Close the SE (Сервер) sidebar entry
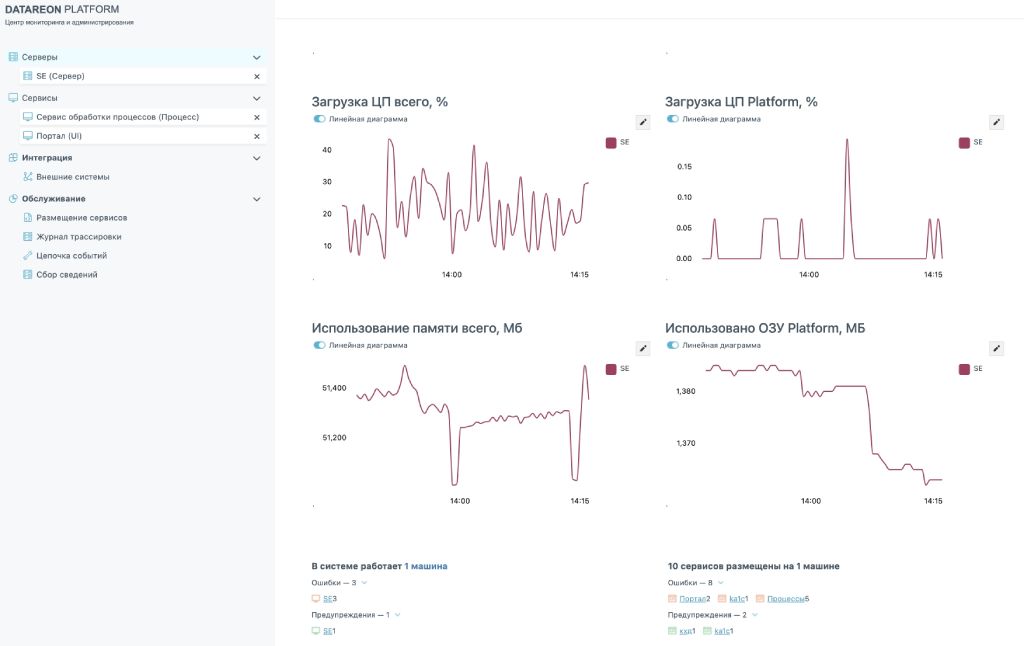This screenshot has height=646, width=1024. coord(257,76)
